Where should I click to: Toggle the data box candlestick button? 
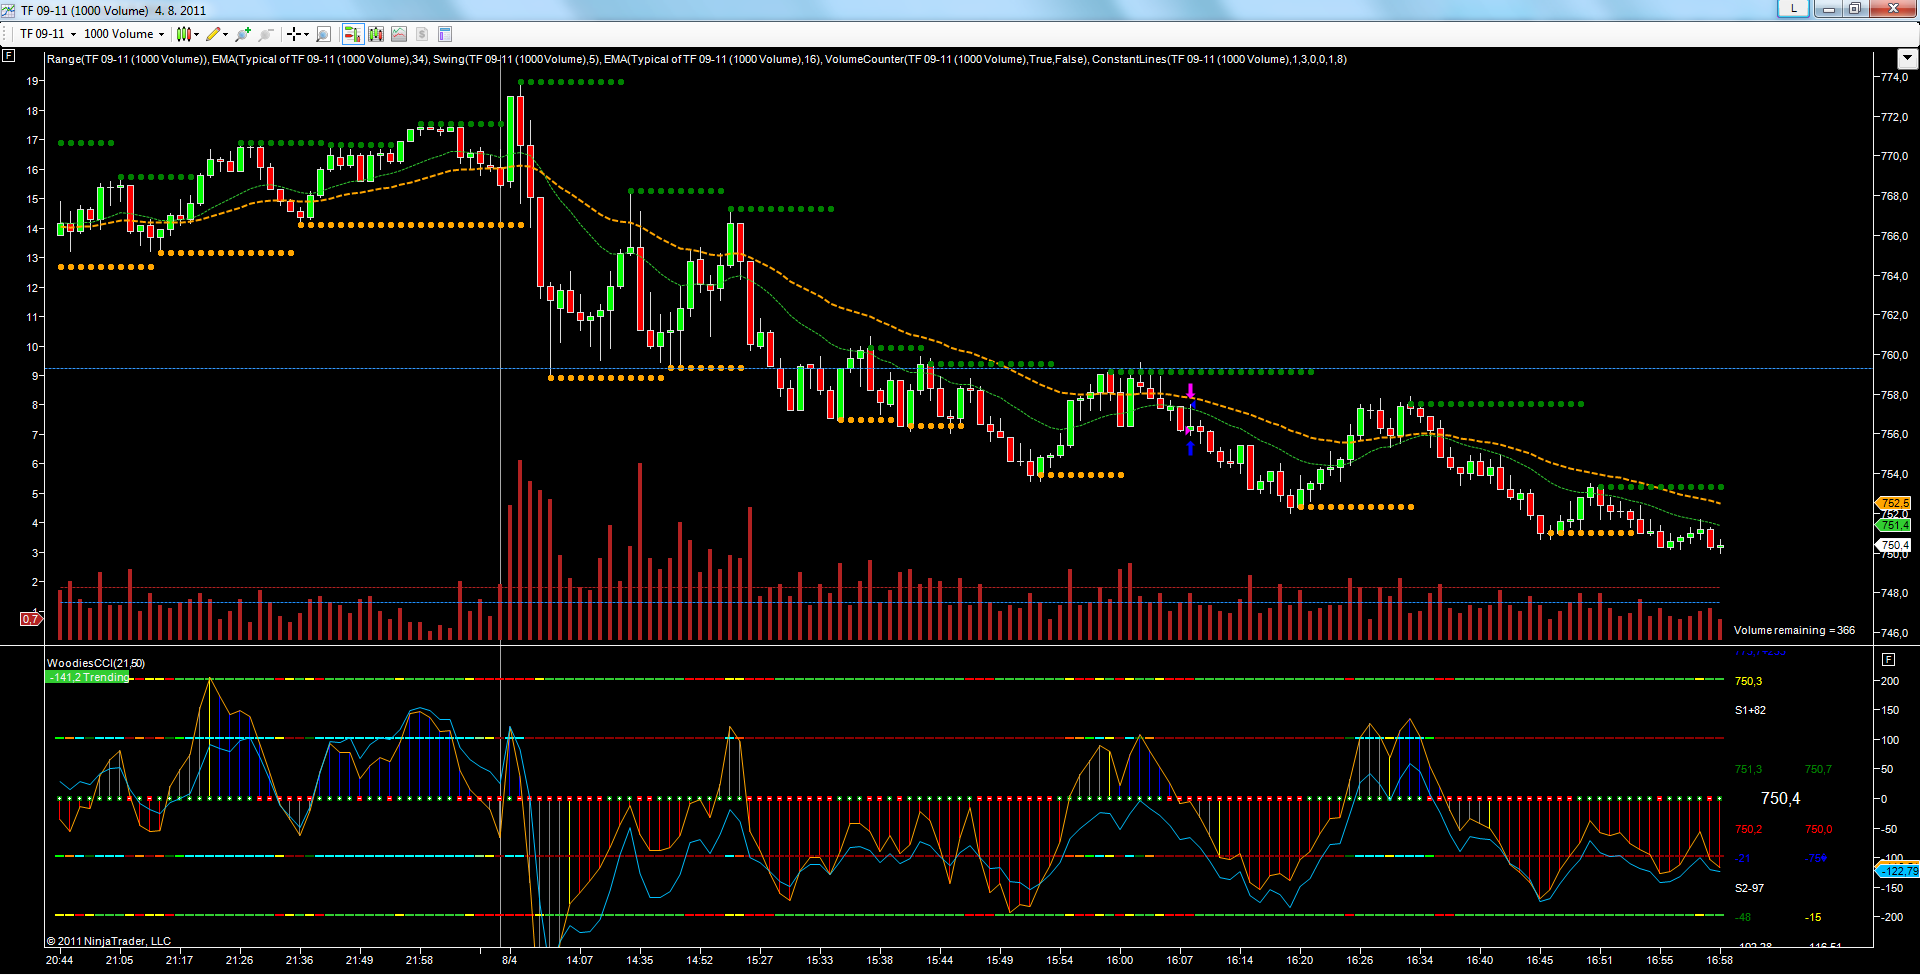pos(376,34)
